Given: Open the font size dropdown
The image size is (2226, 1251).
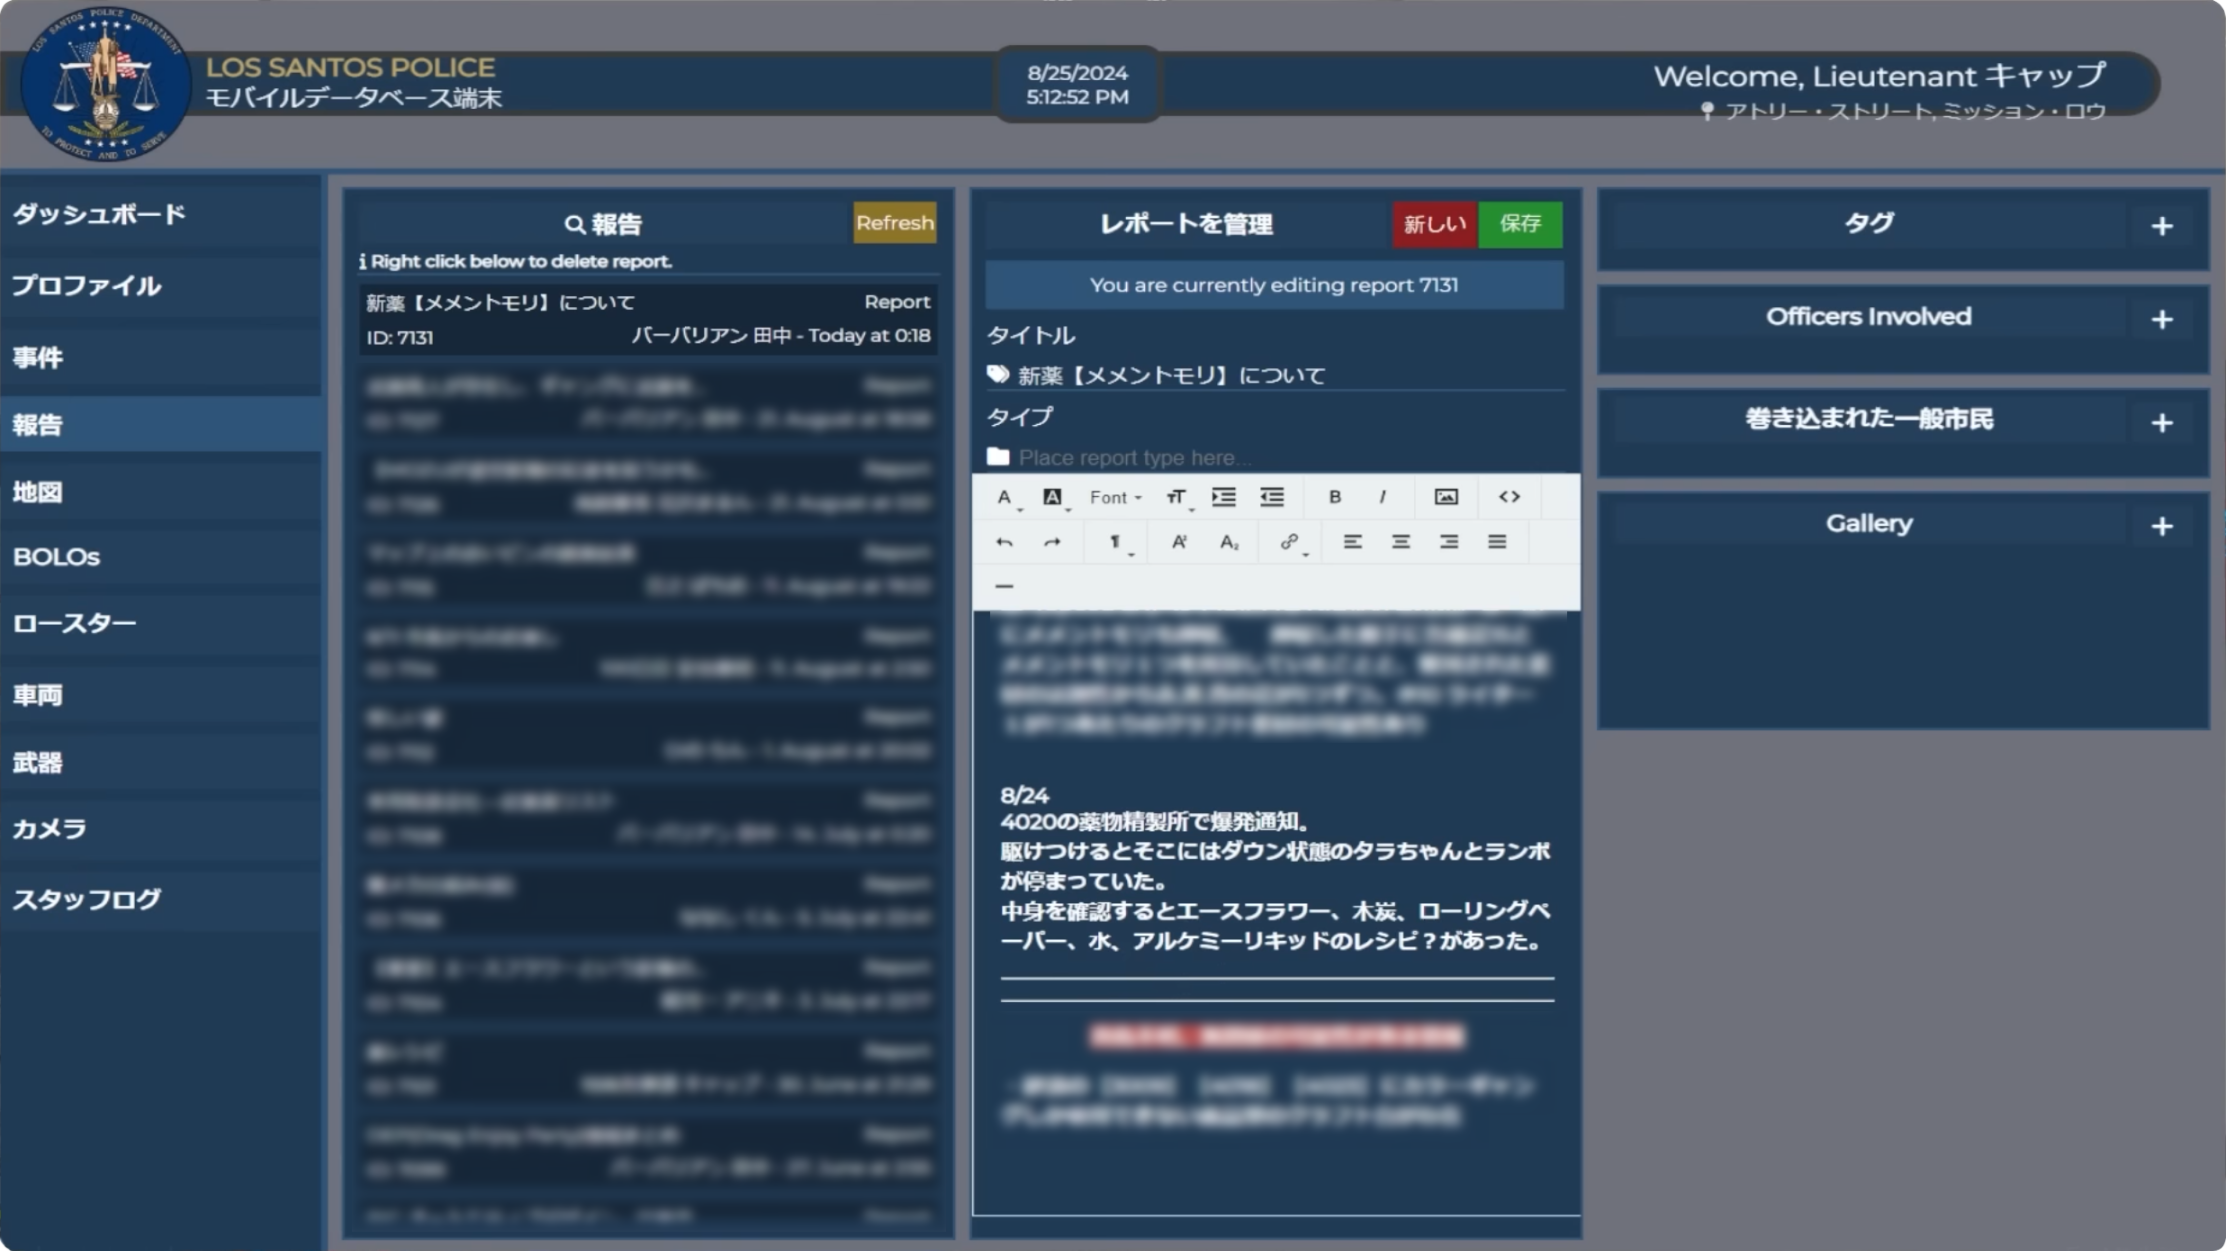Looking at the screenshot, I should pos(1177,497).
